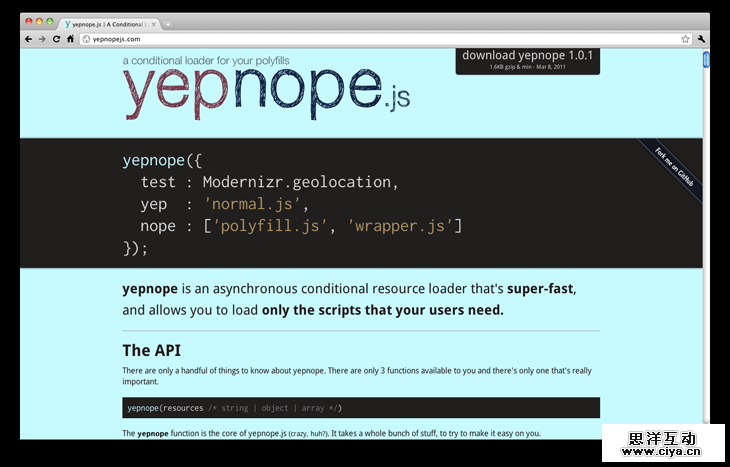
Task: Click the 'polyfill.js' string in code
Action: 270,226
